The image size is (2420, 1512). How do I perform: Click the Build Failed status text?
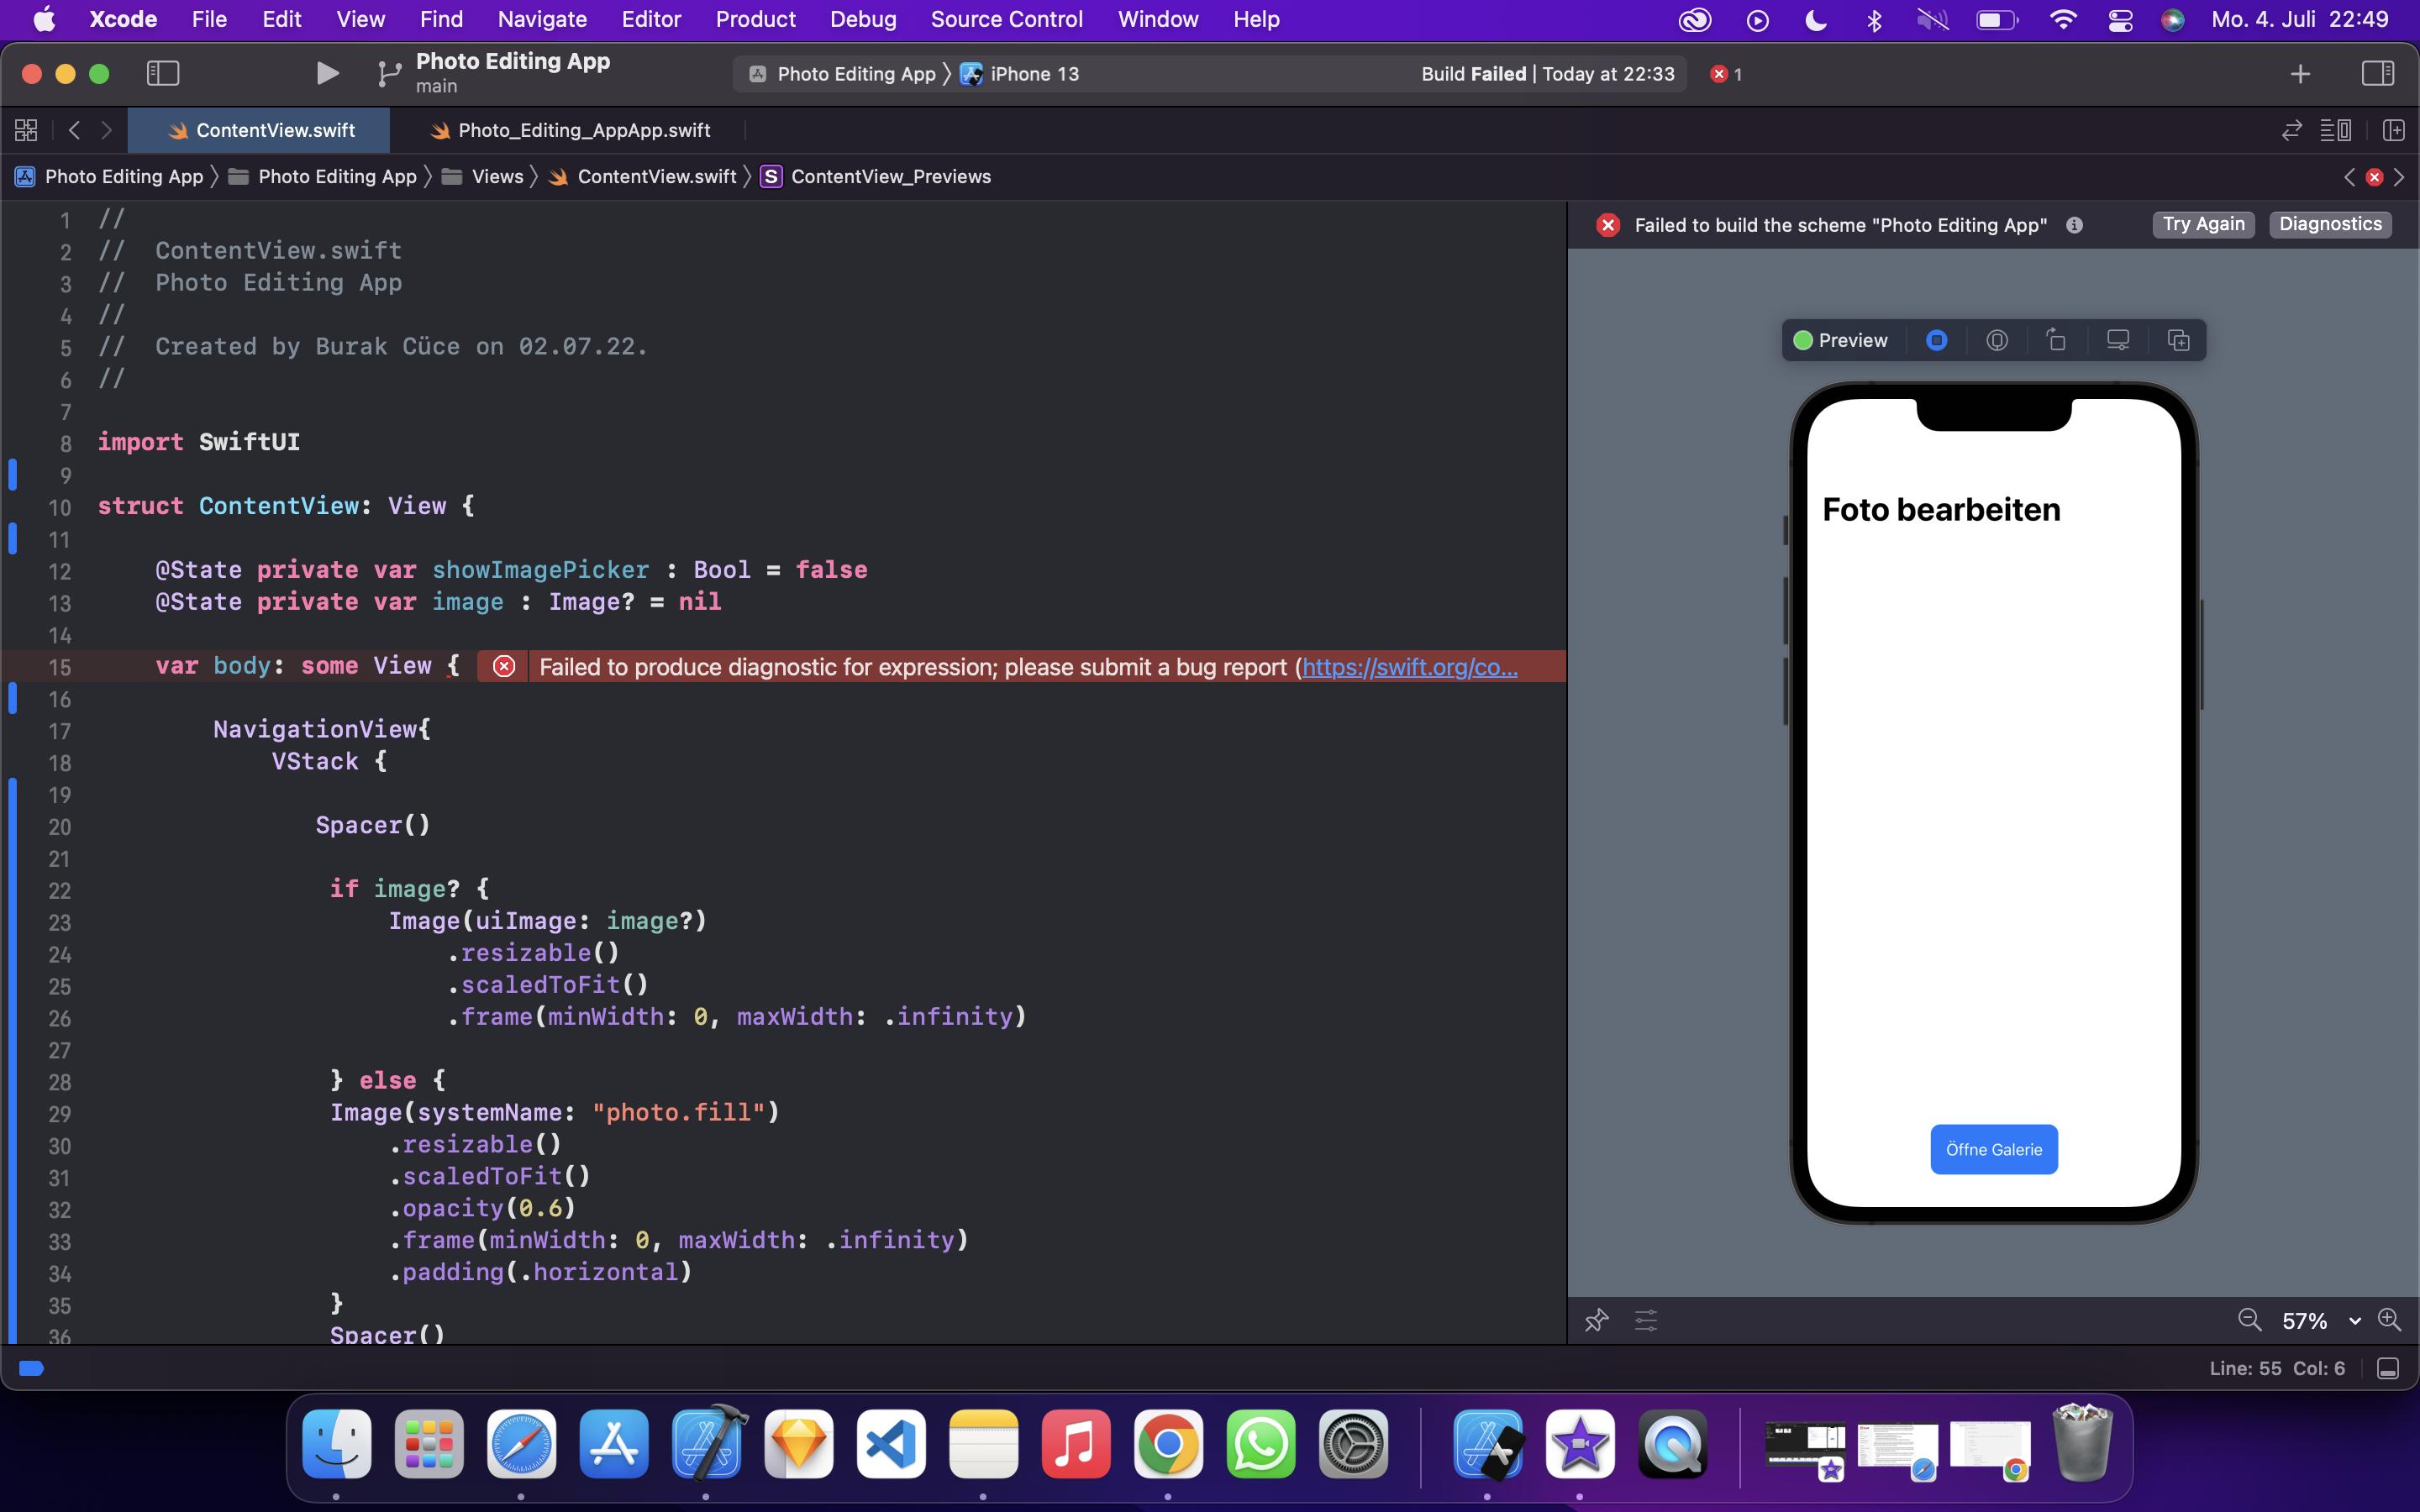(x=1473, y=74)
